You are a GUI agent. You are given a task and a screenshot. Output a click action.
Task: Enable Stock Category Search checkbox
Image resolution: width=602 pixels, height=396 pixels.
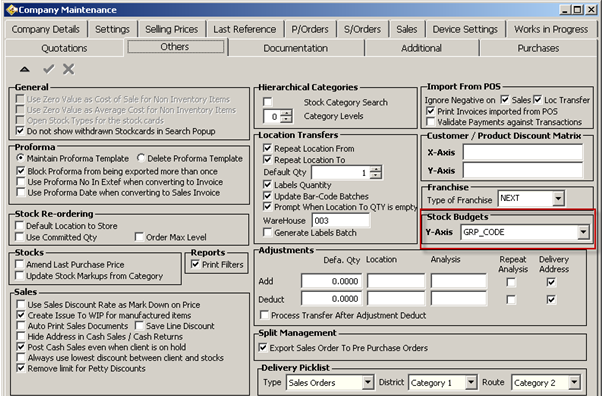(x=268, y=102)
